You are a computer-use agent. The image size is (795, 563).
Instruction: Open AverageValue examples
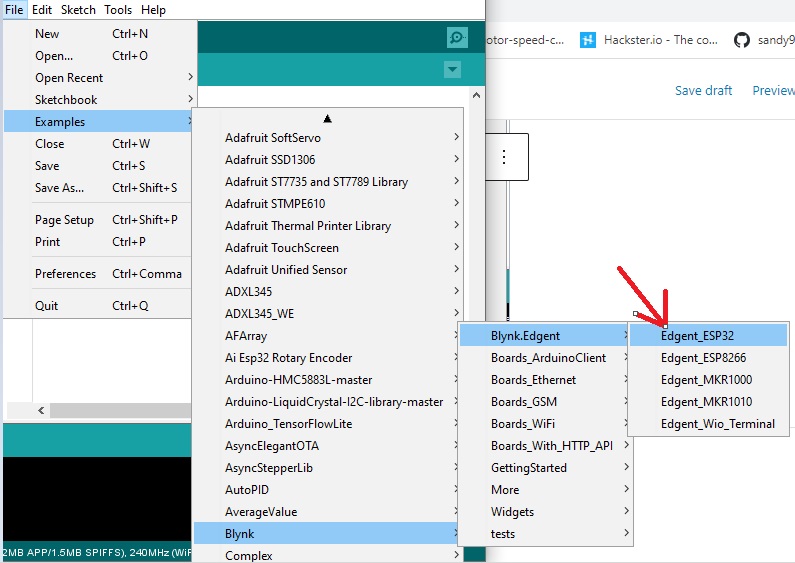(x=326, y=512)
